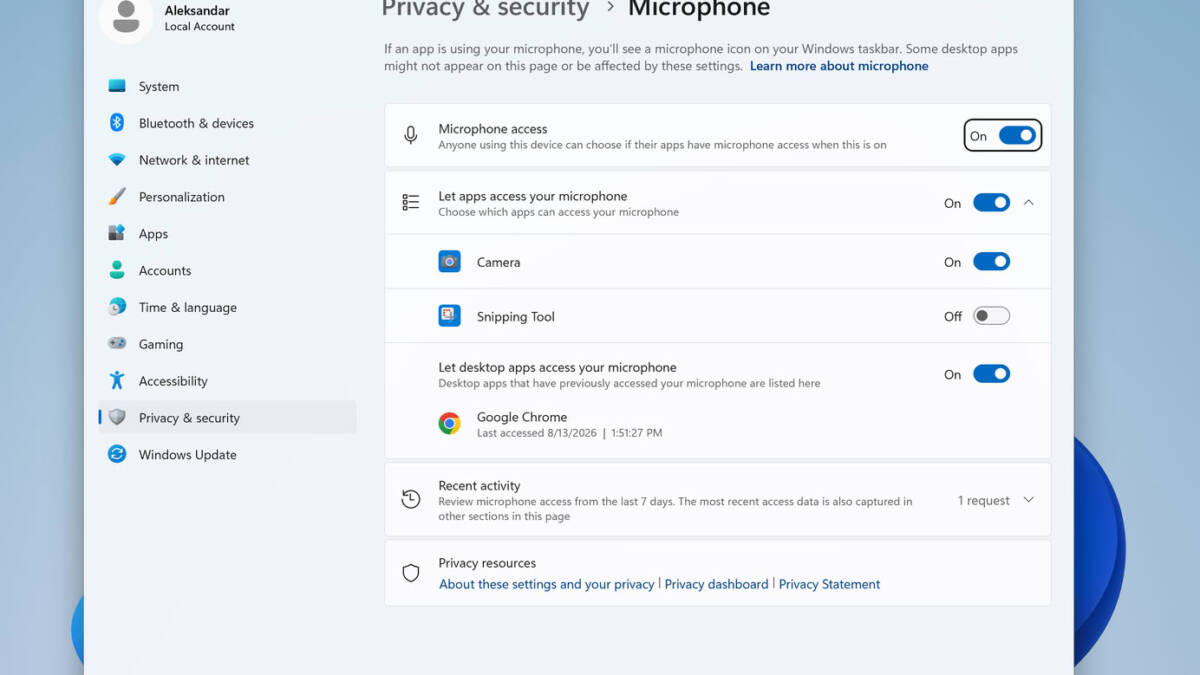Click the Local Account label

tap(200, 27)
